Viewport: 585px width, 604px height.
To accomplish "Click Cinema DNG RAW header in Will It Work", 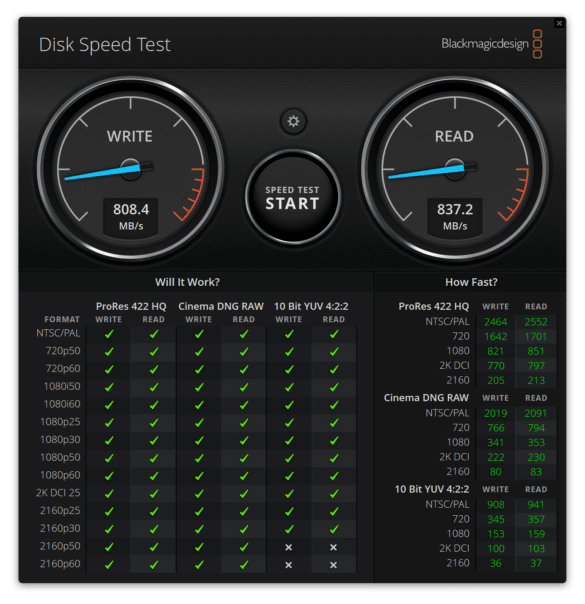I will (x=221, y=306).
